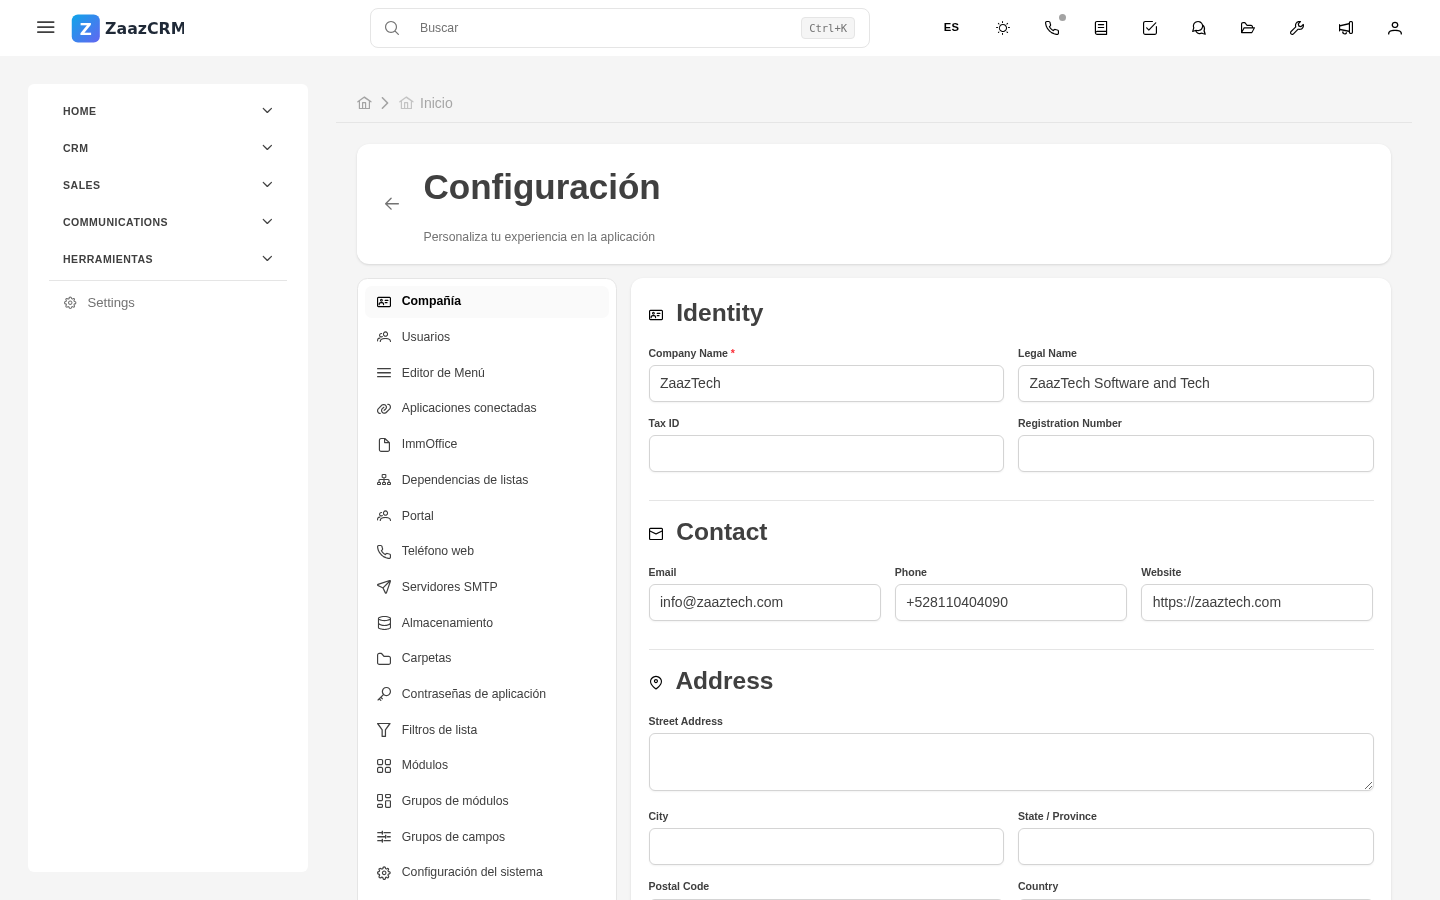Select the Compañía settings tab
The image size is (1440, 900).
(487, 301)
